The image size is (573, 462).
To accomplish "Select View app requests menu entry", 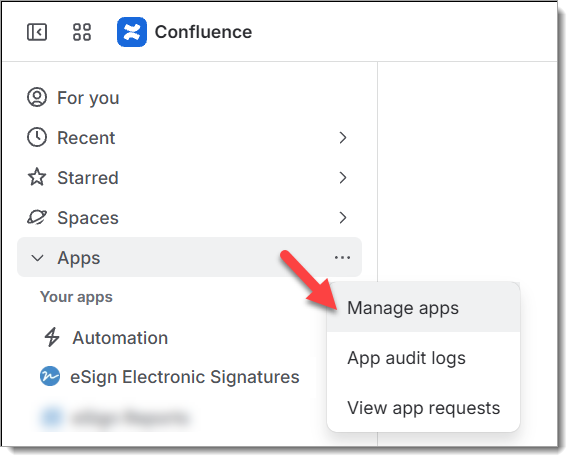I will coord(424,408).
